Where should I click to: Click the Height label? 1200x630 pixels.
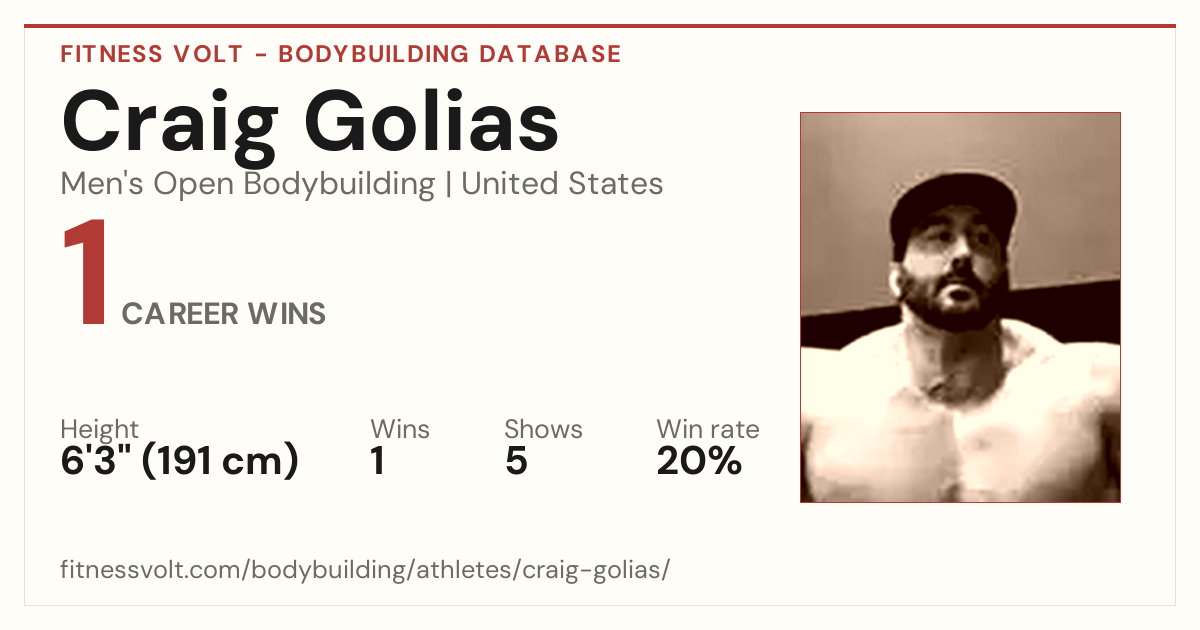pos(100,430)
